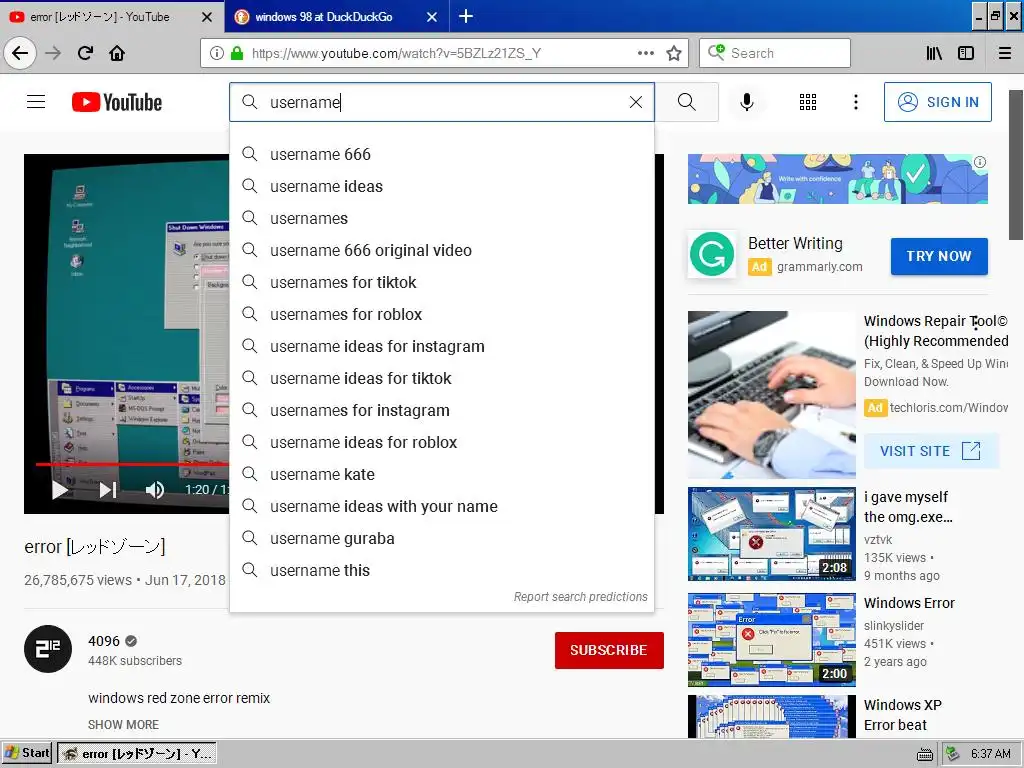Open the YouTube apps grid icon
Screen dimensions: 1024x768
(808, 102)
